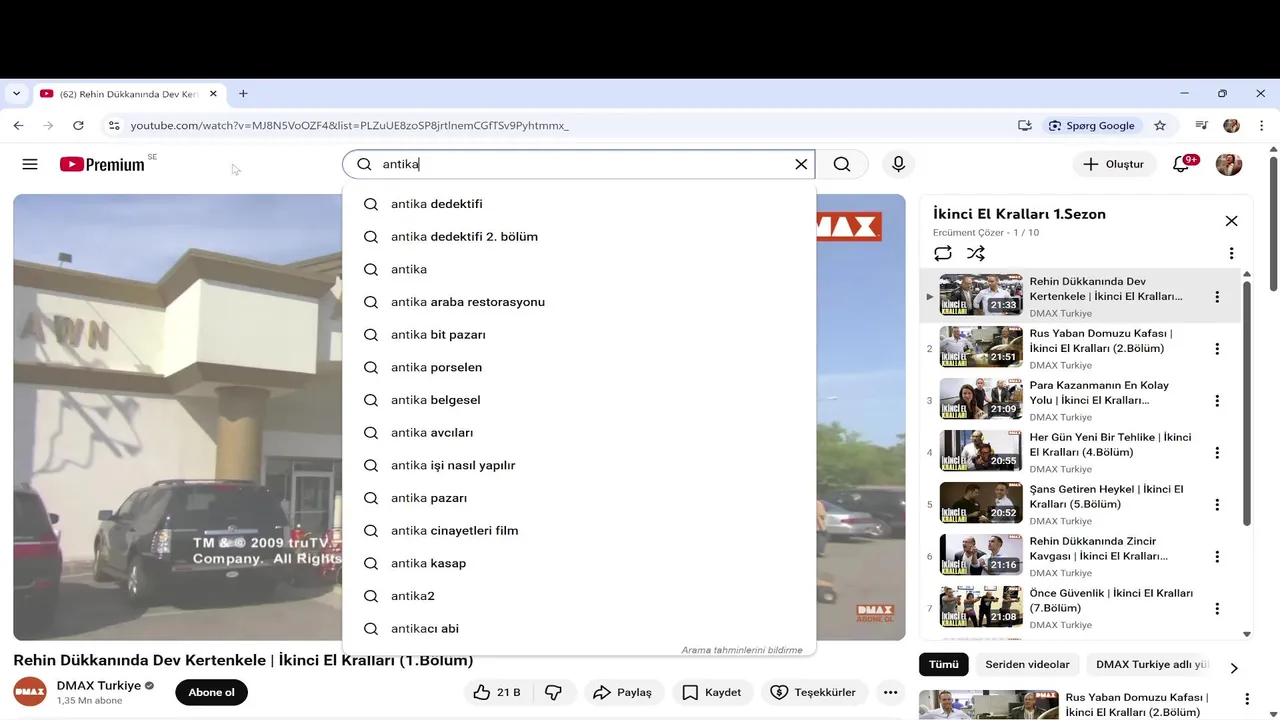The image size is (1280, 720).
Task: Toggle playlist loop icon
Action: pos(943,253)
